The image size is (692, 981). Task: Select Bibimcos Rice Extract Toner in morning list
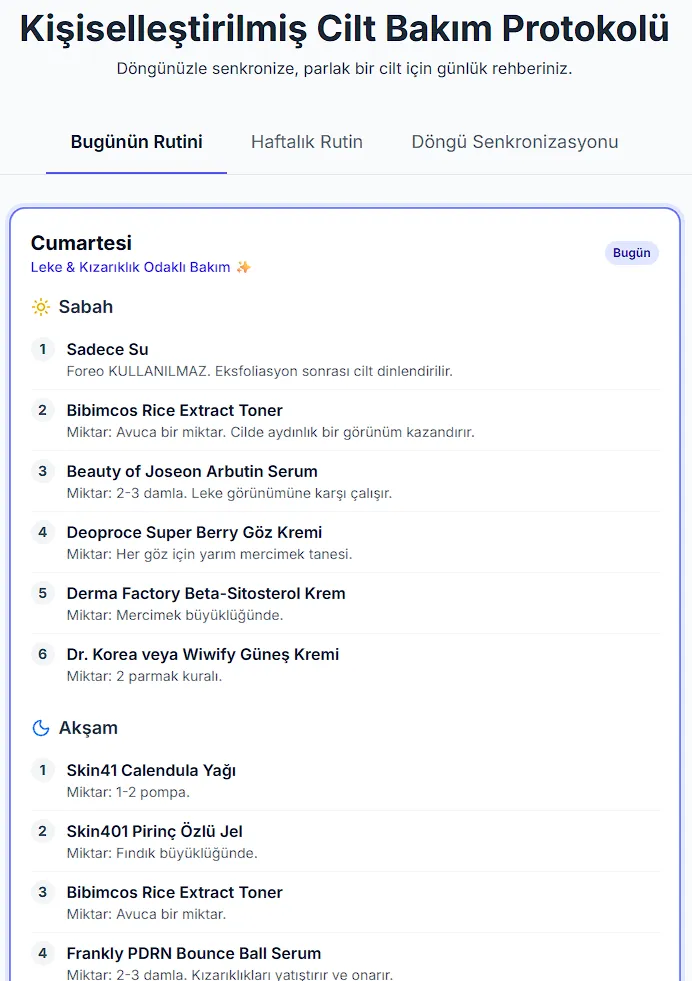point(175,410)
